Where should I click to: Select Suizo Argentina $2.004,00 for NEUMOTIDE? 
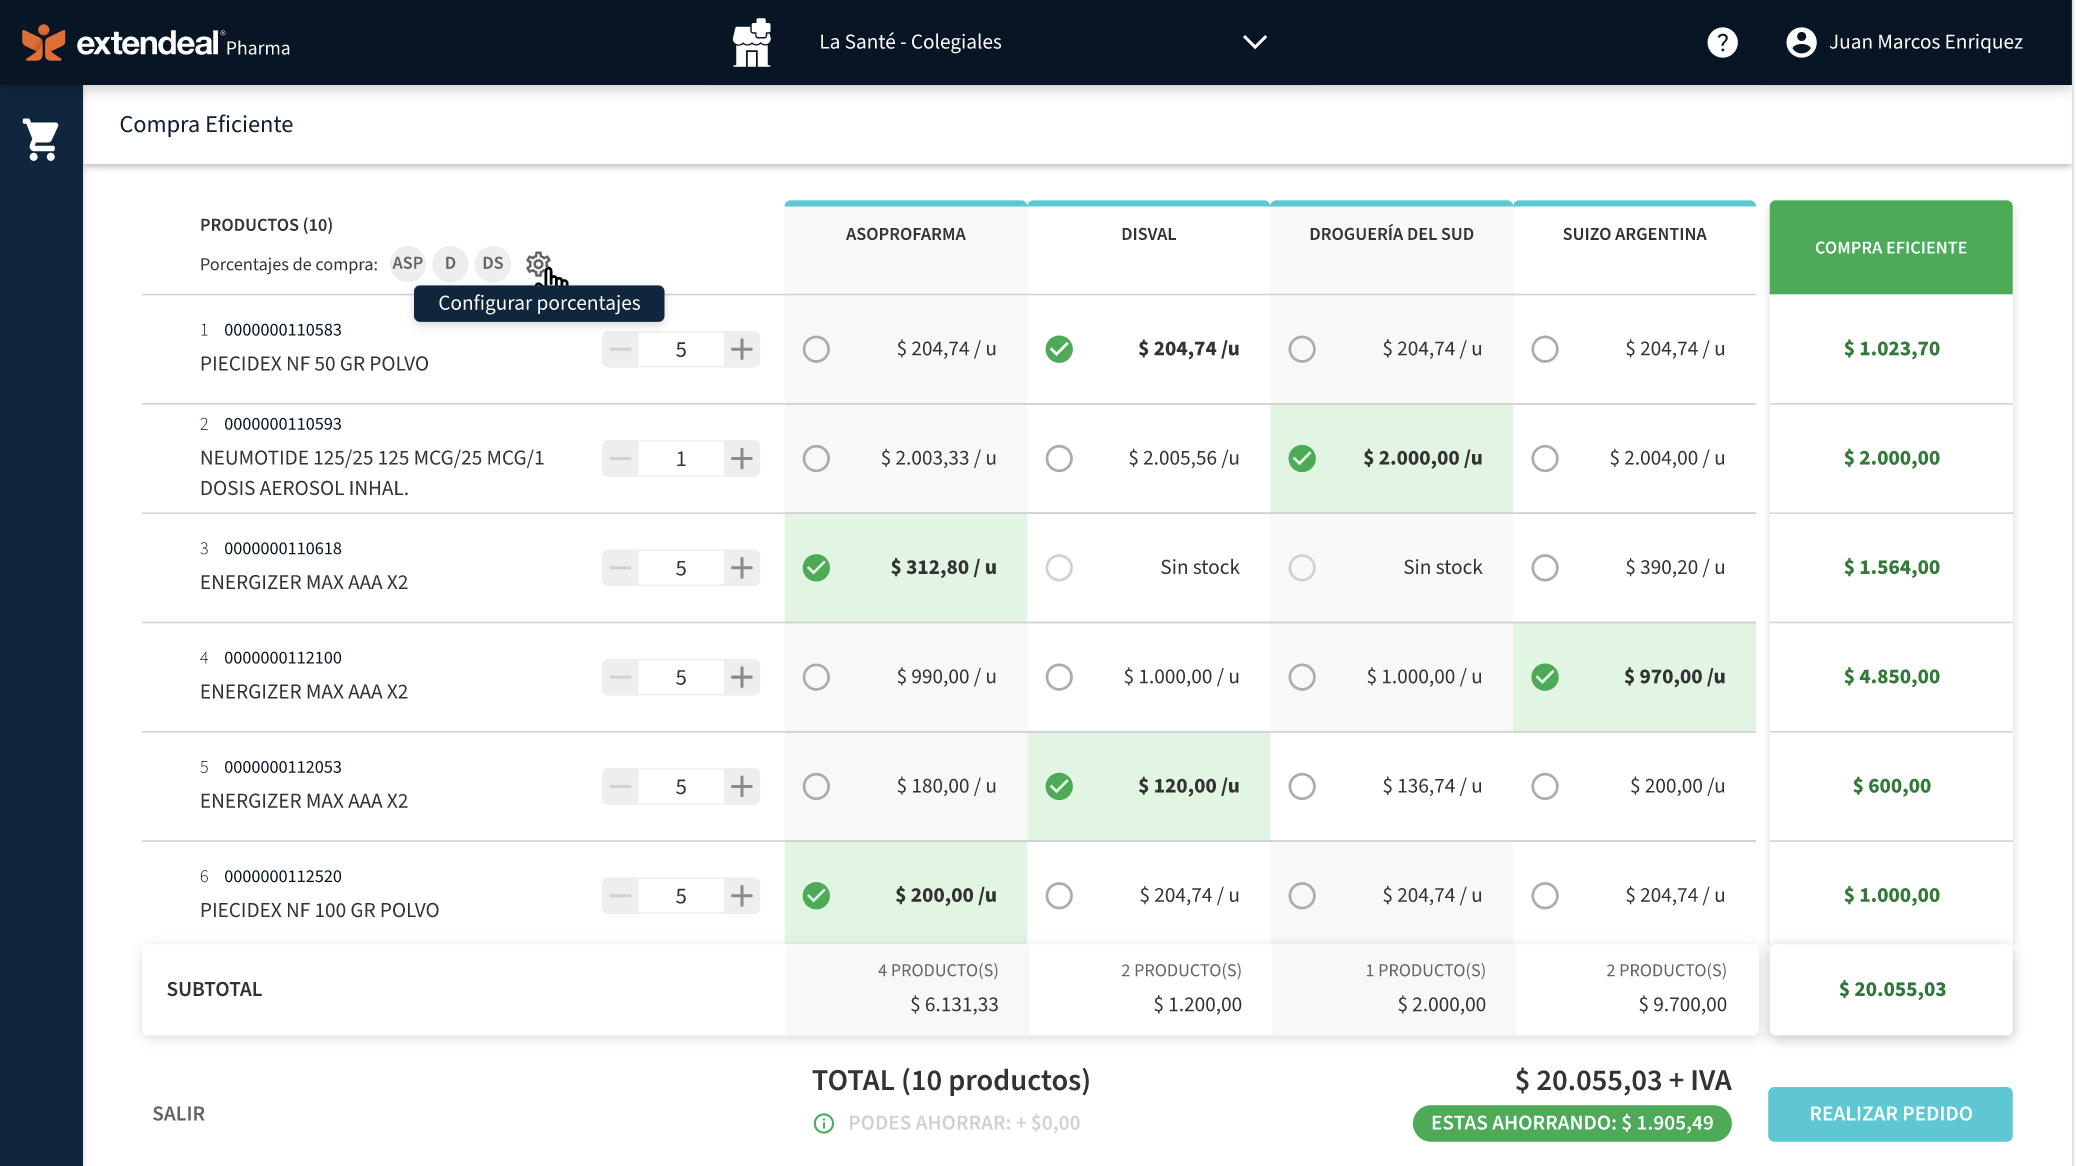[x=1545, y=458]
